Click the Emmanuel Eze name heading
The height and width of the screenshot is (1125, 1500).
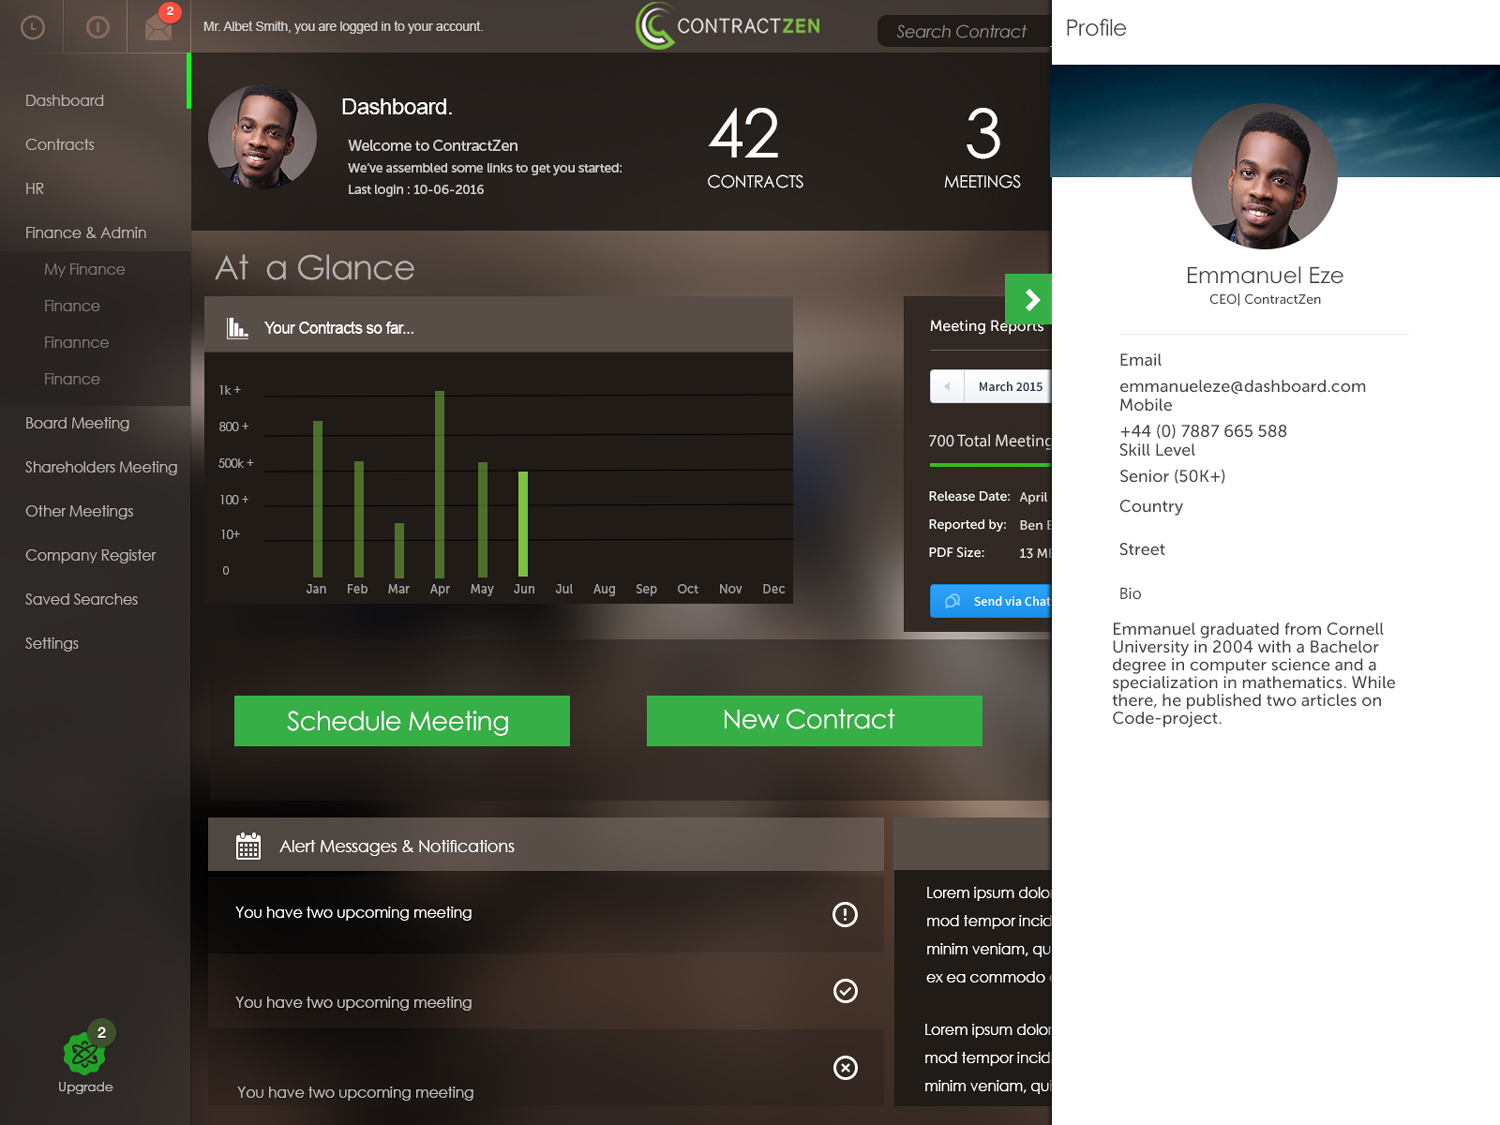tap(1264, 275)
